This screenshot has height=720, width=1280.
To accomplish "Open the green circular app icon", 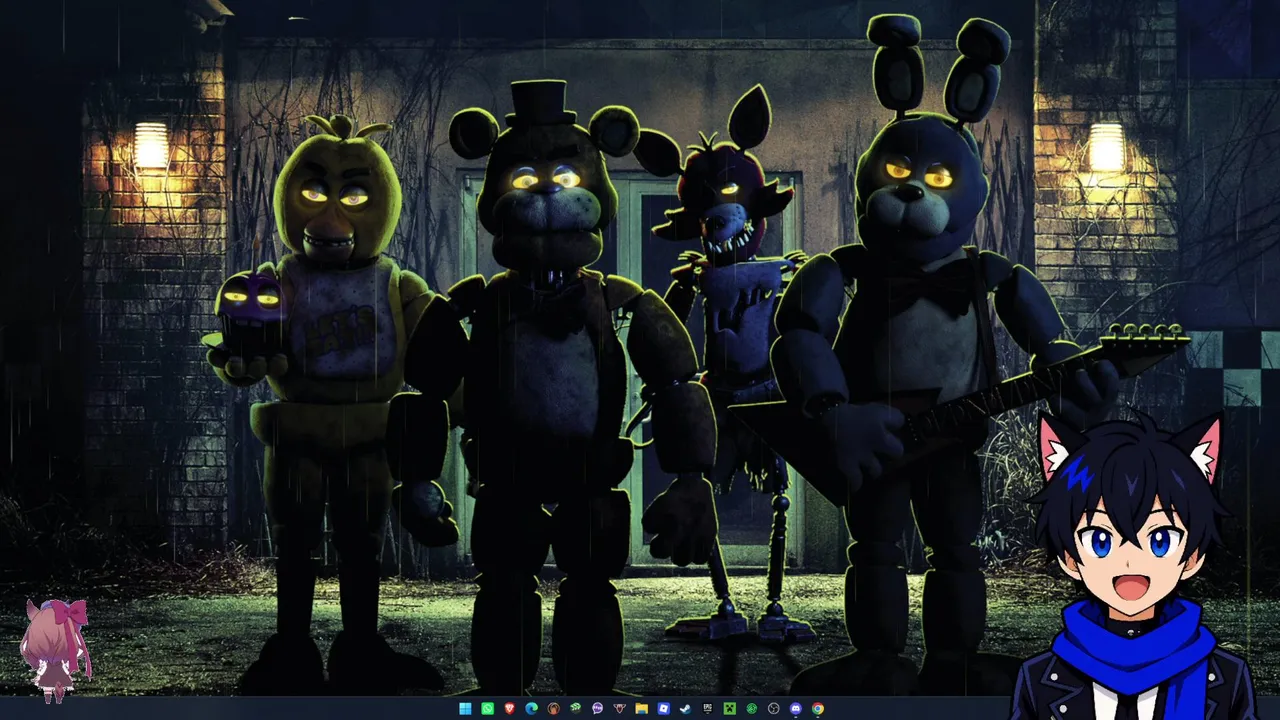I will (x=751, y=709).
